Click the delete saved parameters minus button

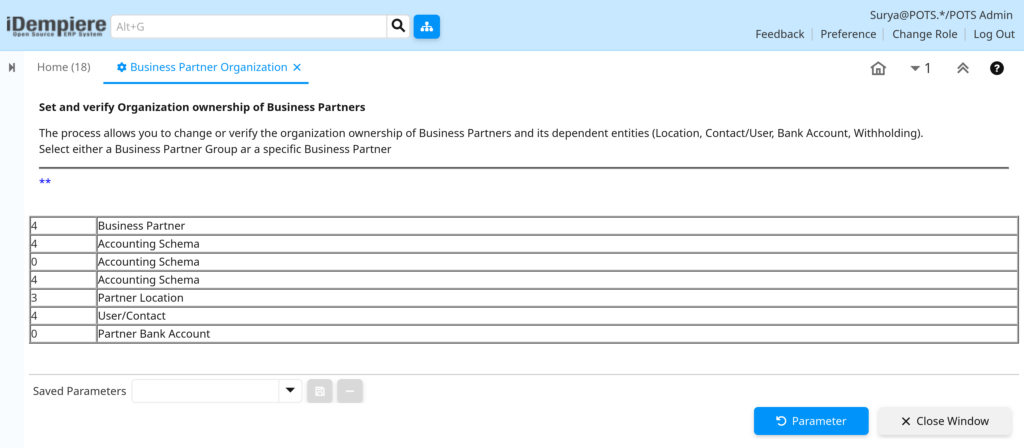coord(350,391)
